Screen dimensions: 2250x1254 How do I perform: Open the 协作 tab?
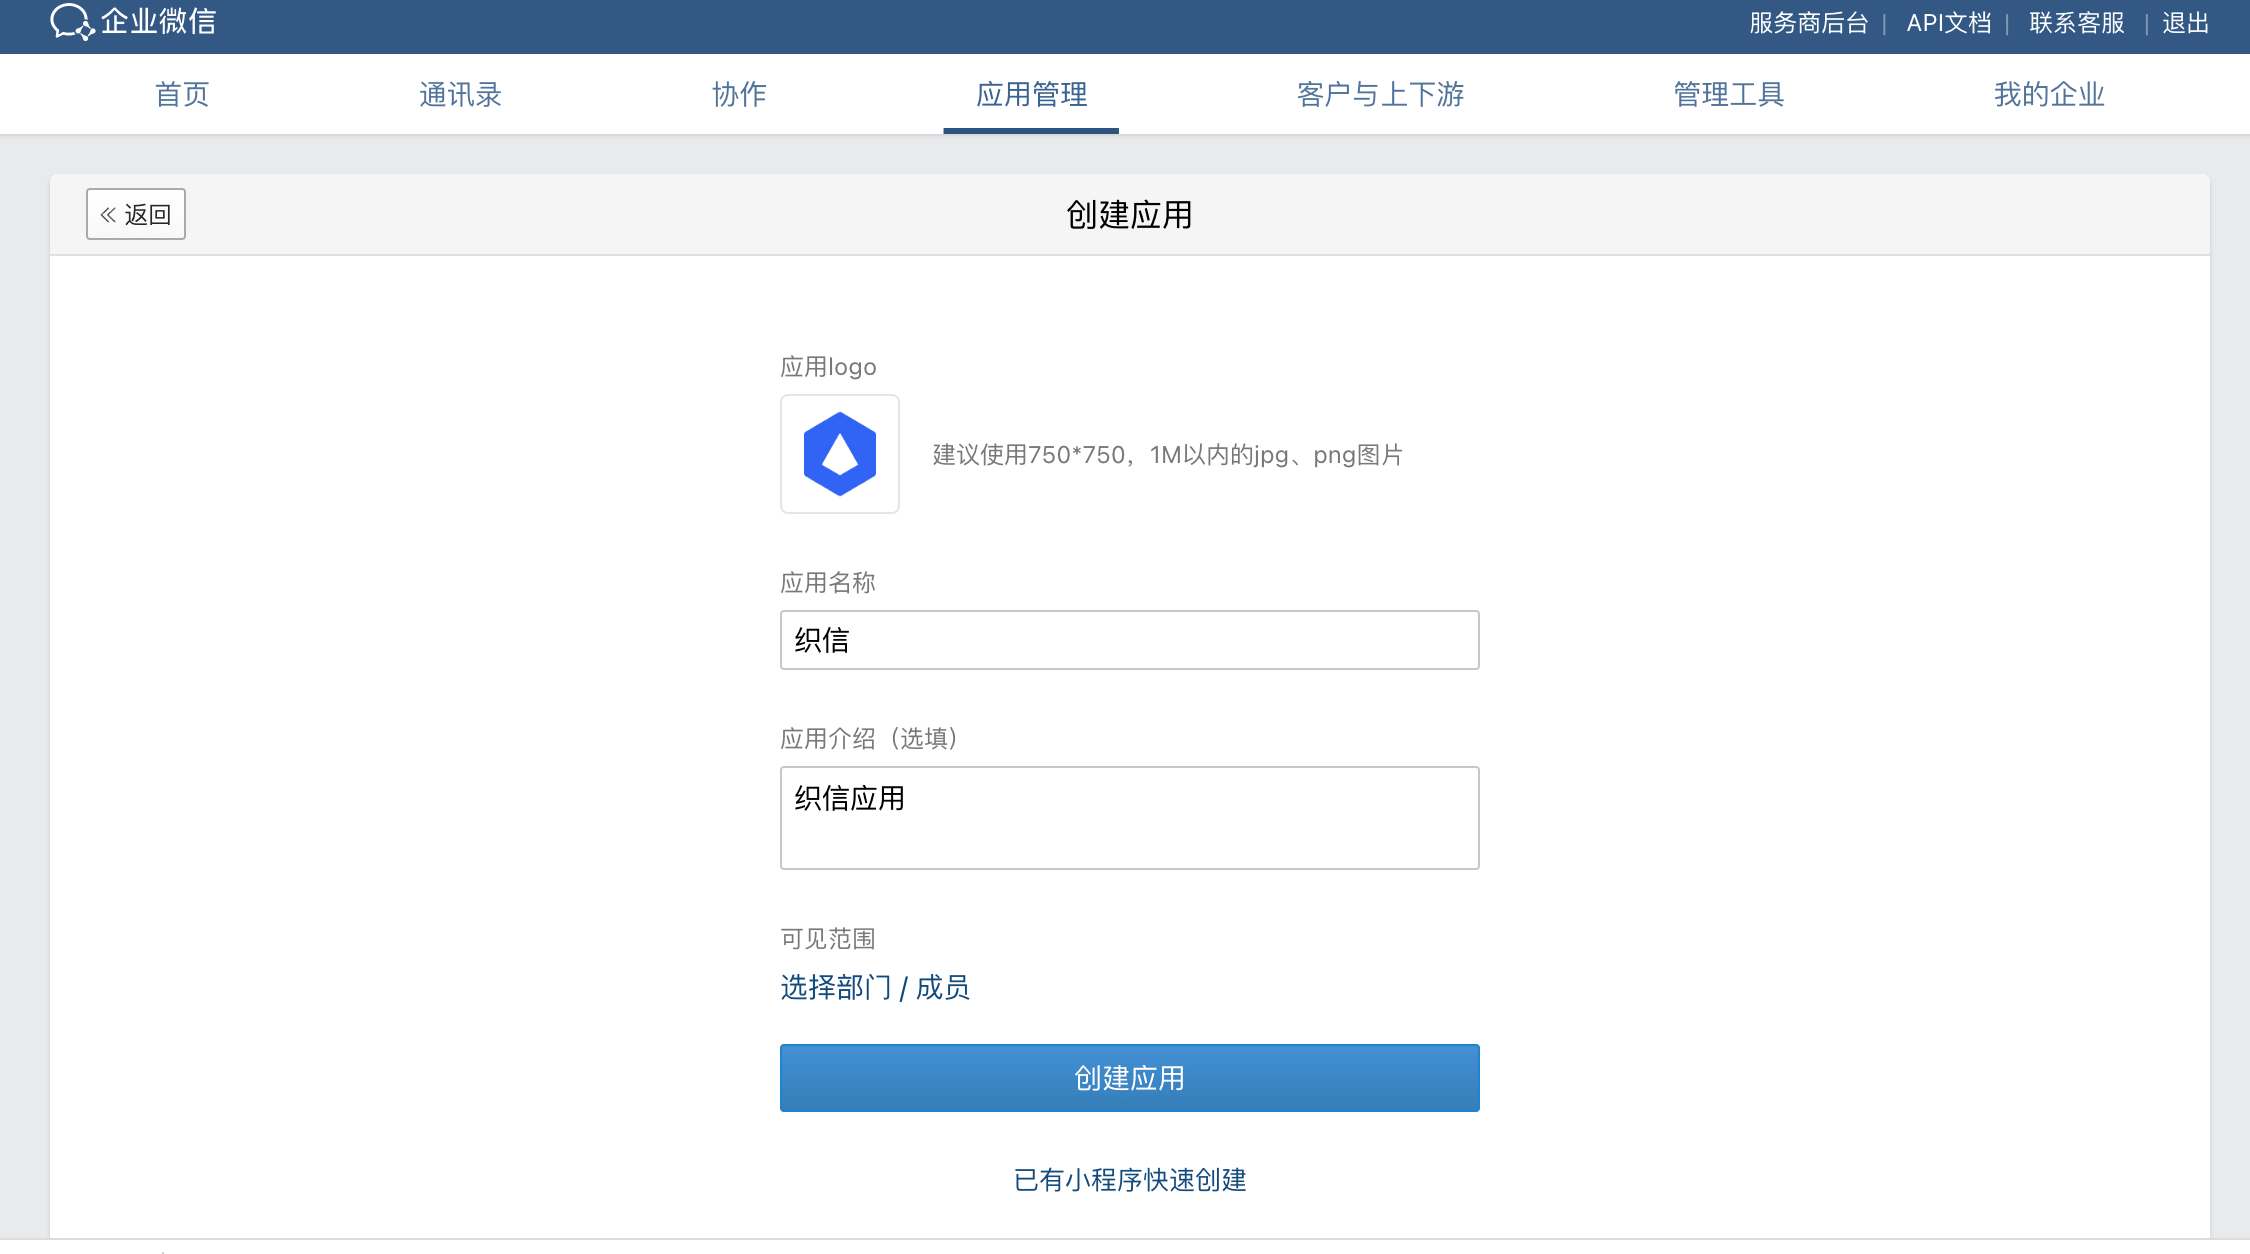[x=739, y=94]
